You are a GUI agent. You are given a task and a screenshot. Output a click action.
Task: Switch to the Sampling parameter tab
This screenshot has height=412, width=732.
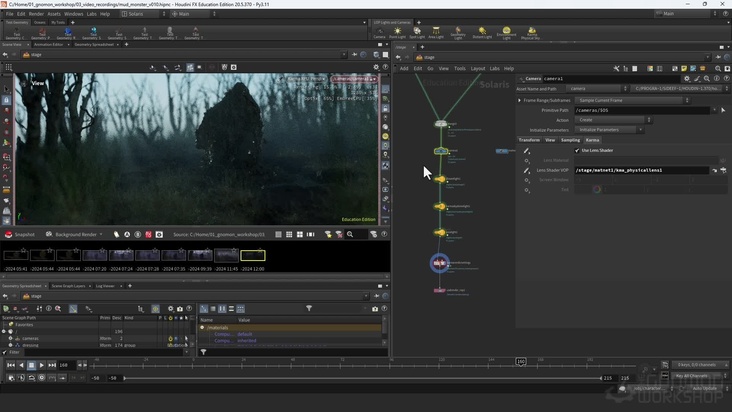tap(570, 140)
